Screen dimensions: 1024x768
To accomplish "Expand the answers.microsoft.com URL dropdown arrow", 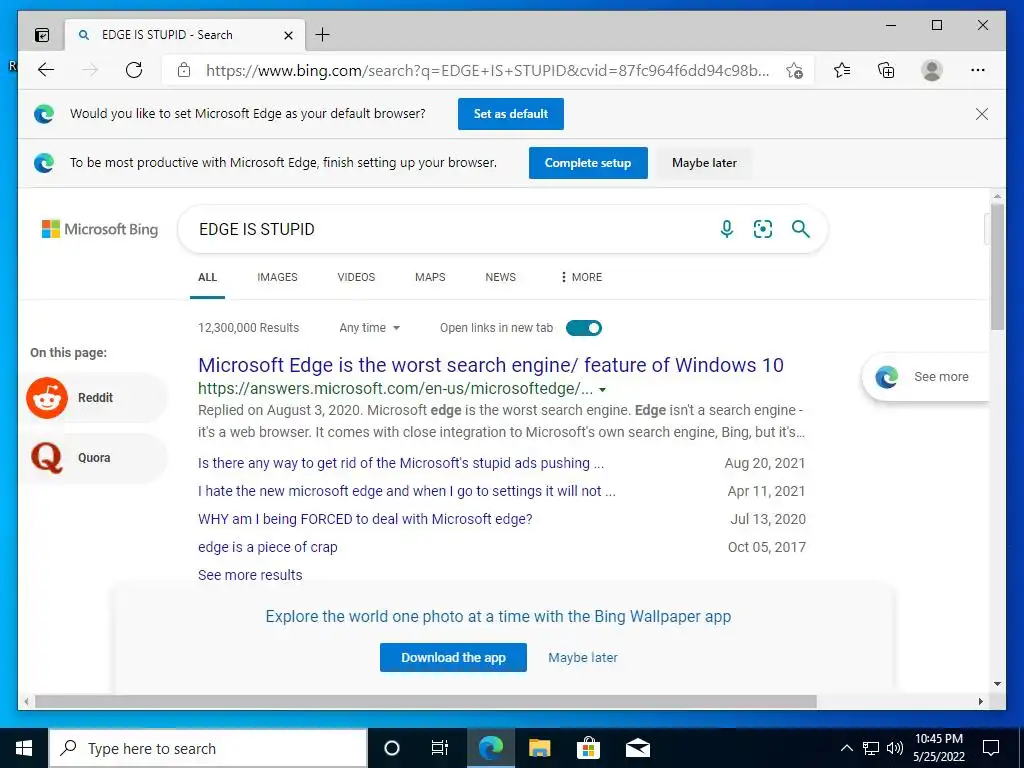I will coord(602,390).
